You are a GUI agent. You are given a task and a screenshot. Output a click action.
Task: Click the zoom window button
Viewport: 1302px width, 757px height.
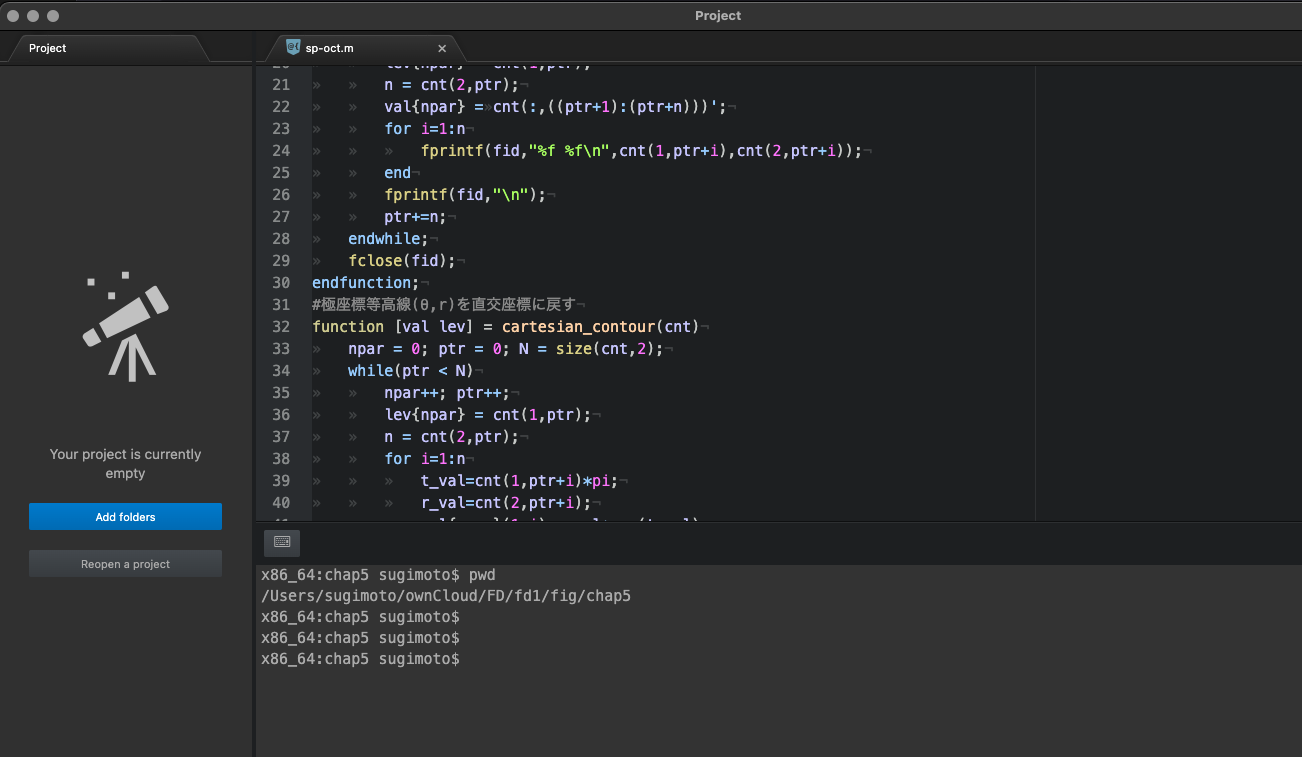pyautogui.click(x=53, y=16)
